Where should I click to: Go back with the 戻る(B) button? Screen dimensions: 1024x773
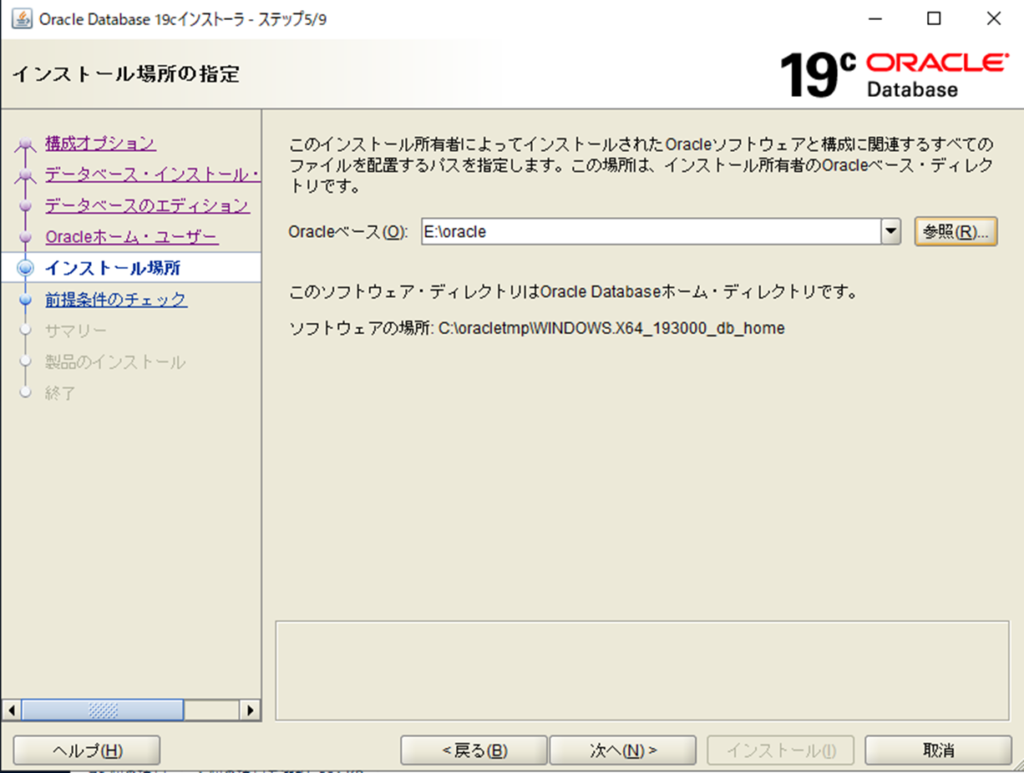[x=474, y=750]
